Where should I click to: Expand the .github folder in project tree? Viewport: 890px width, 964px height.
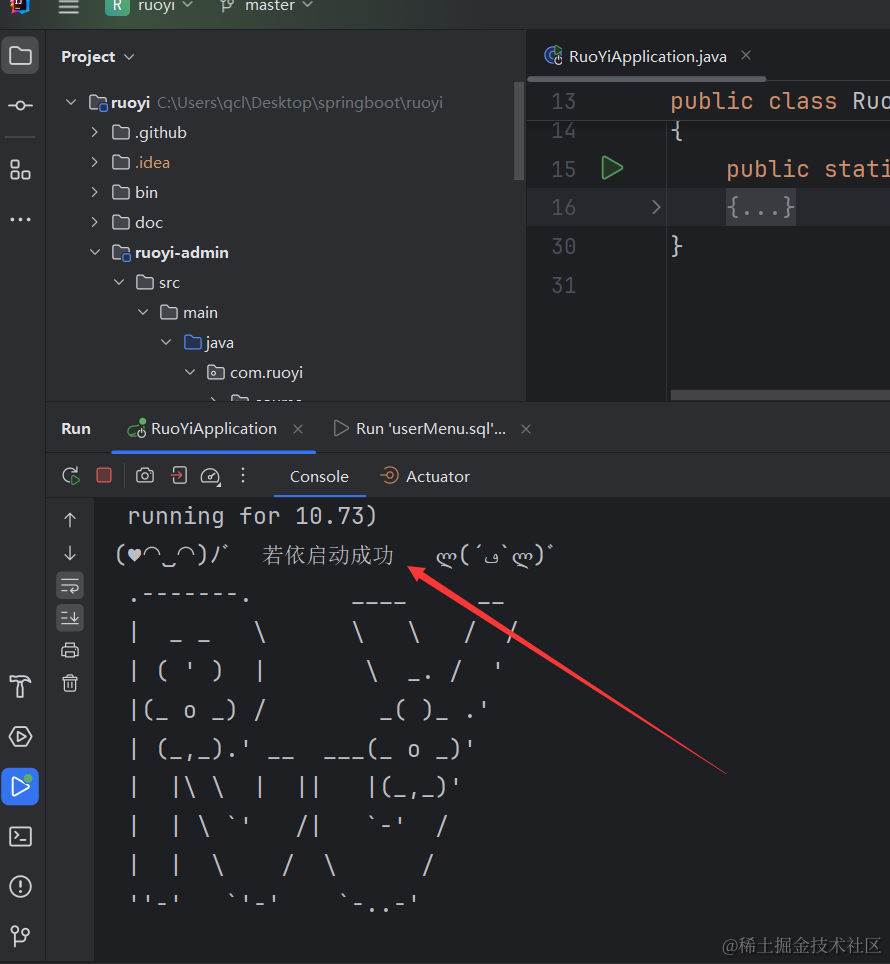tap(95, 133)
